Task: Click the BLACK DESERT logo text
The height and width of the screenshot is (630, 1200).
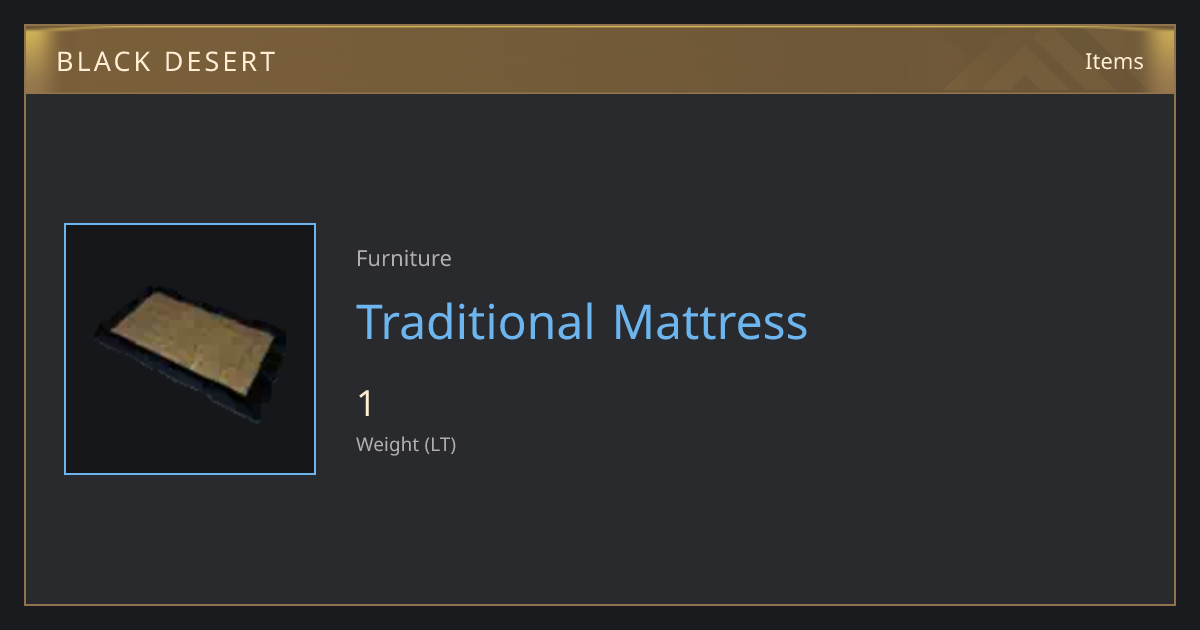Action: click(x=166, y=61)
